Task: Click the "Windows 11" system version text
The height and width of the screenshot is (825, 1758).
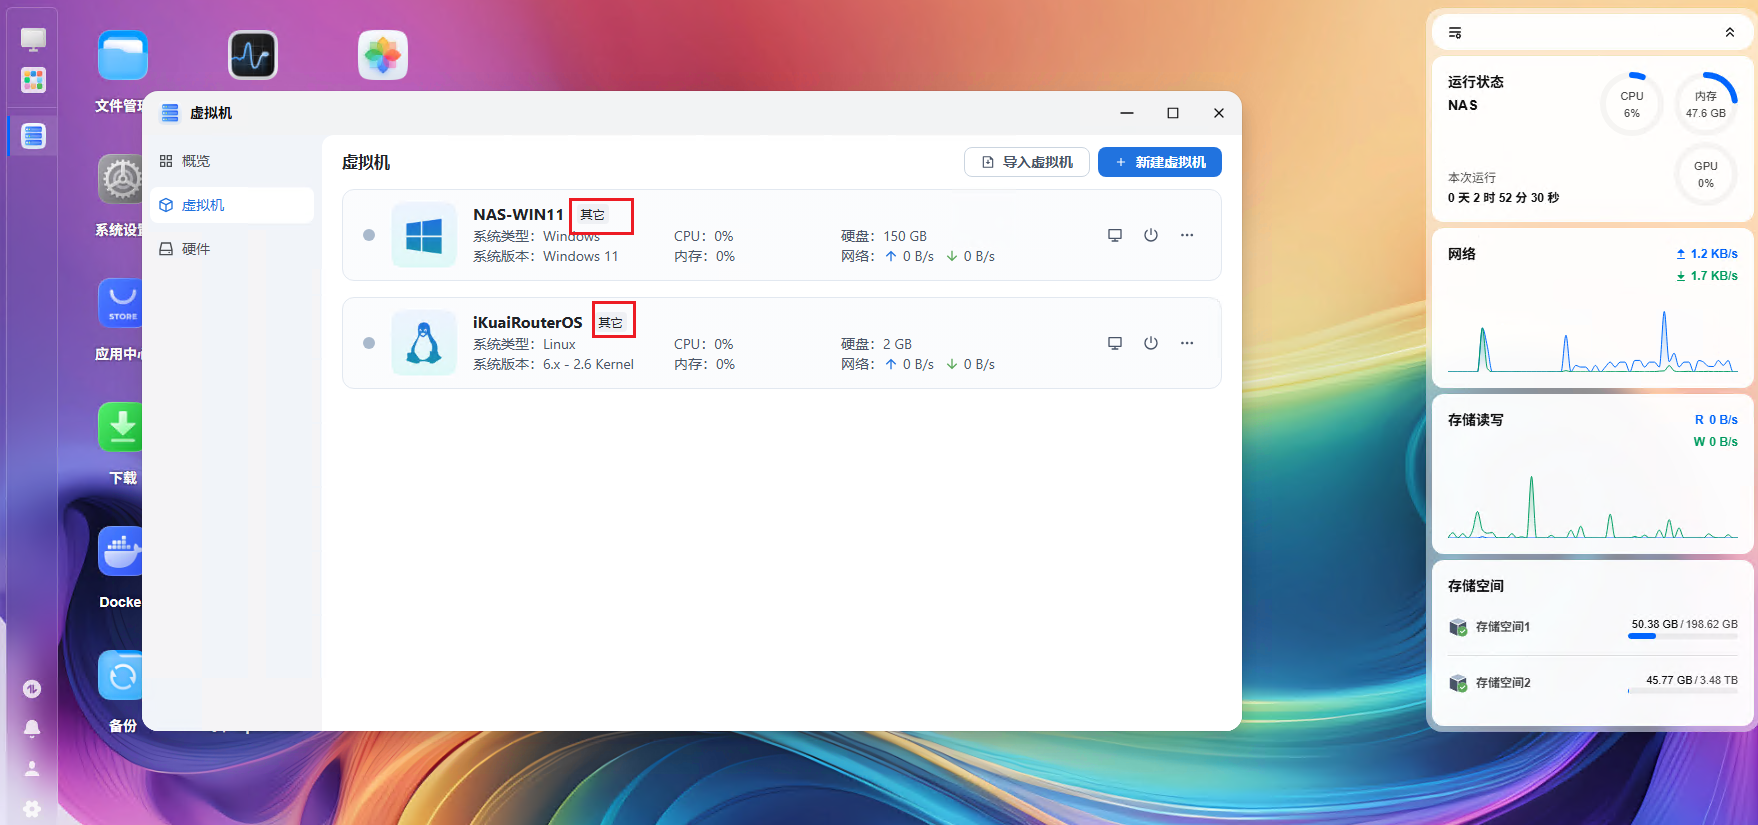Action: (x=581, y=256)
